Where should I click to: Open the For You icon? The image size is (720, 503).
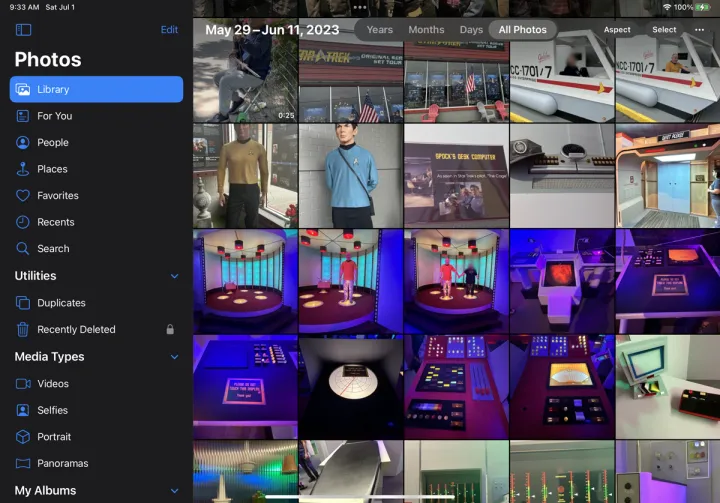click(x=23, y=116)
